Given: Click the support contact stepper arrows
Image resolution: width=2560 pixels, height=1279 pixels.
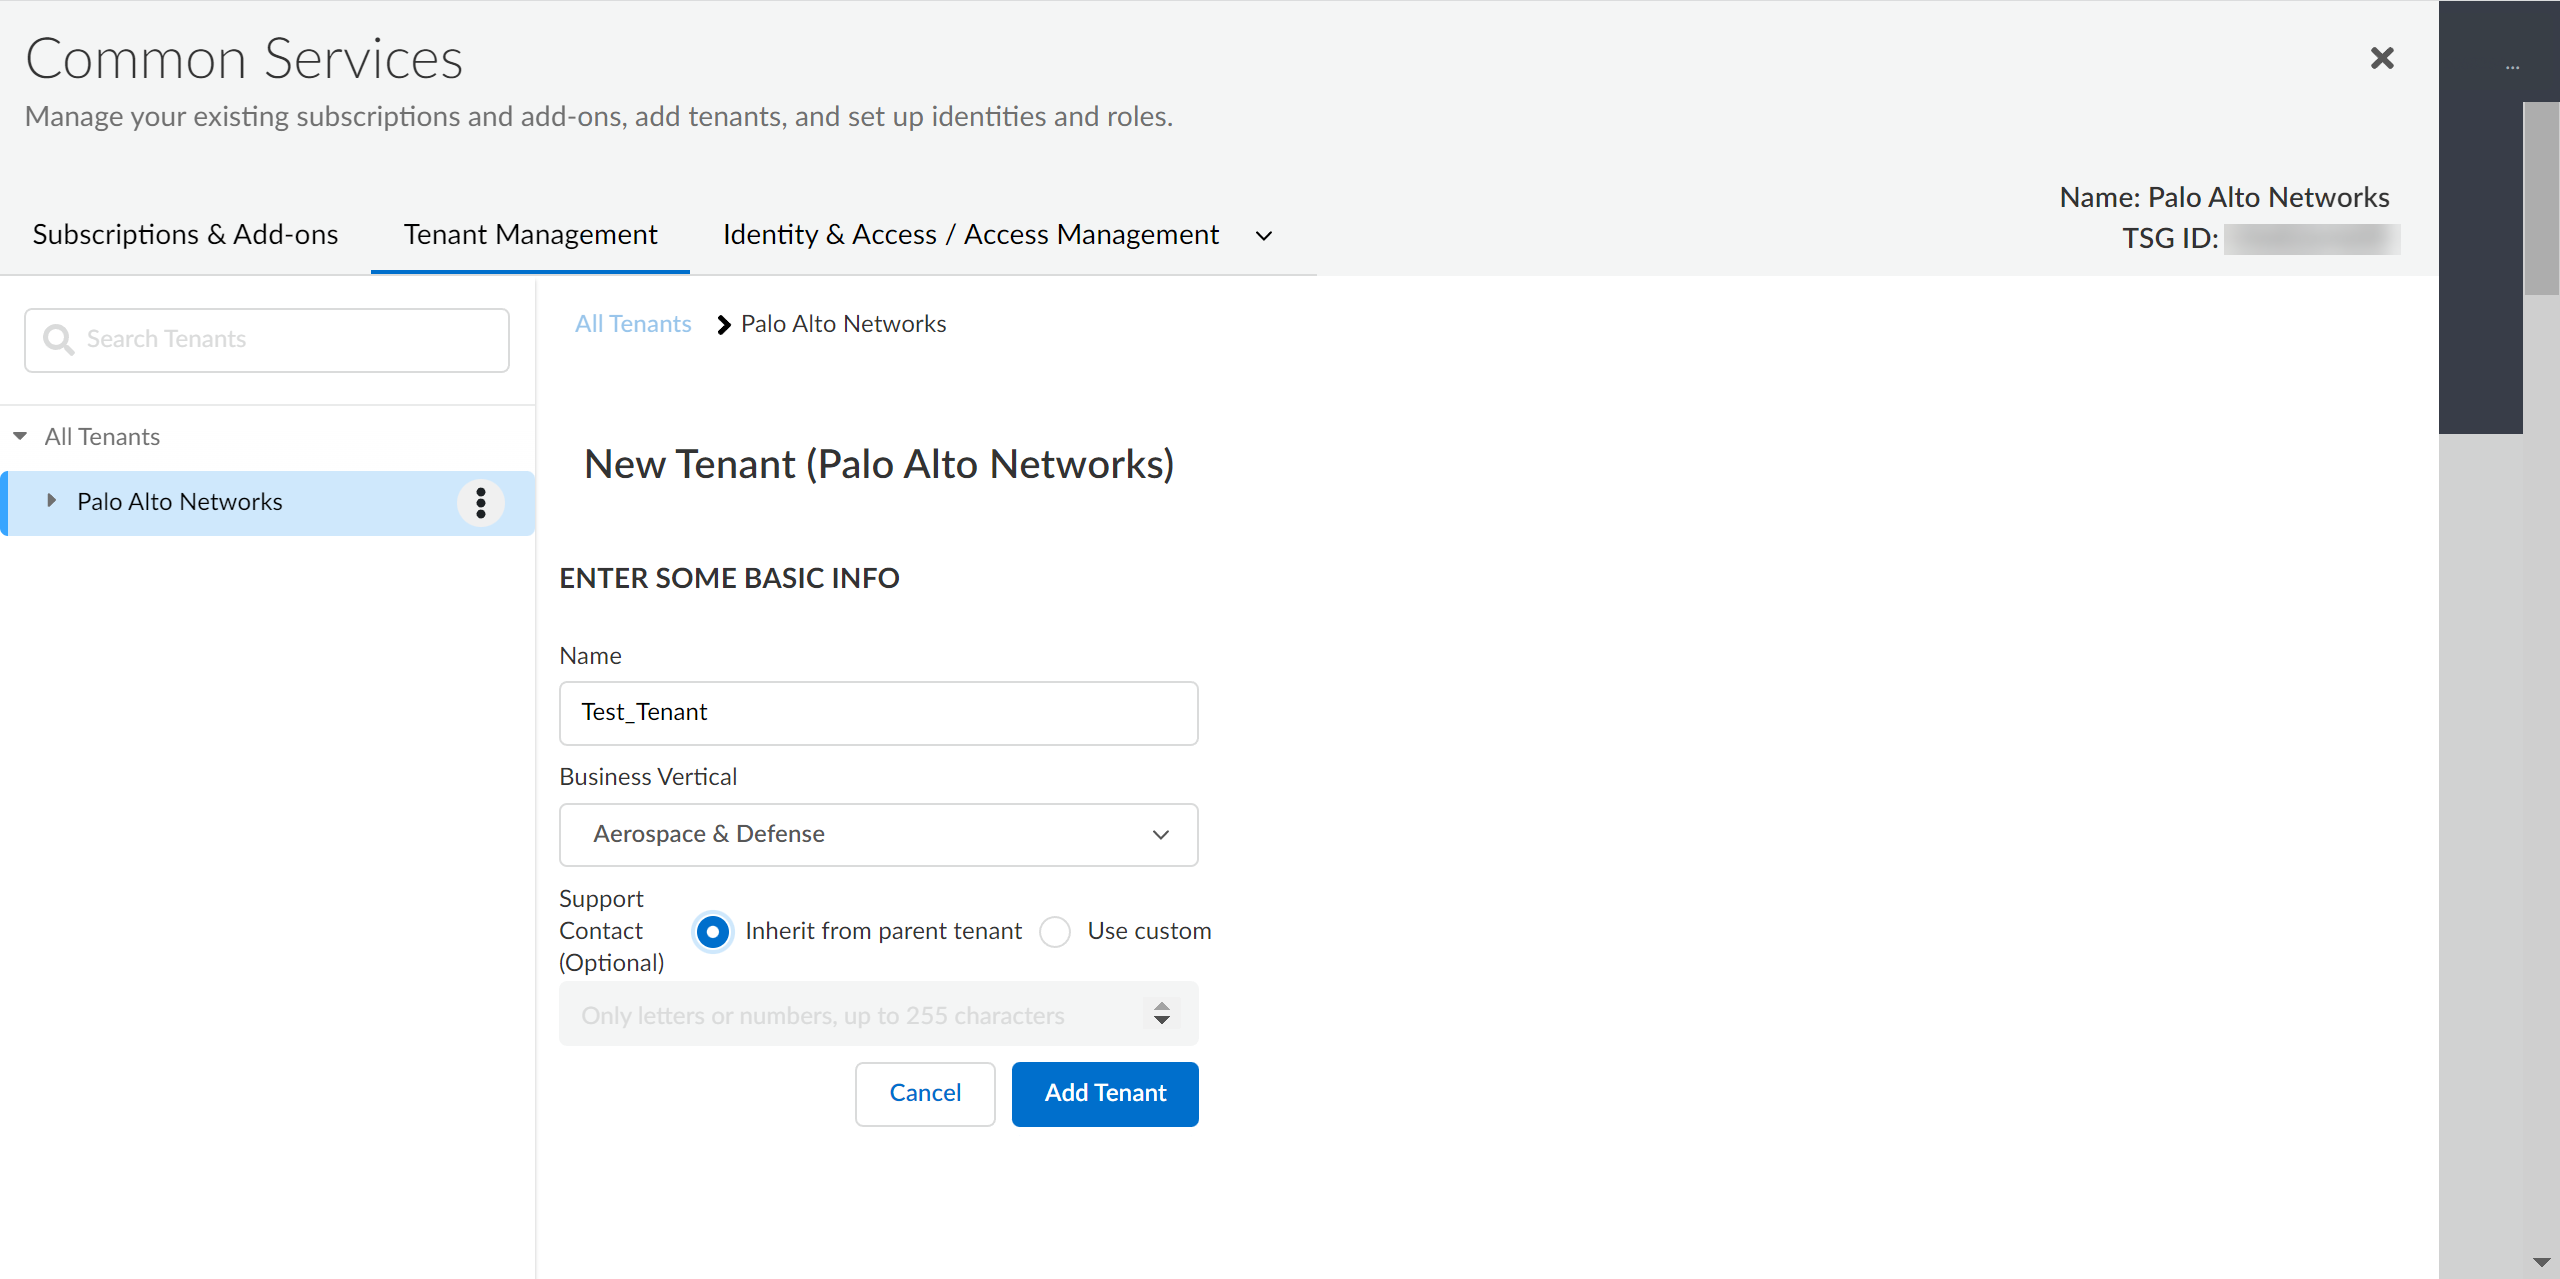Looking at the screenshot, I should [1161, 1014].
